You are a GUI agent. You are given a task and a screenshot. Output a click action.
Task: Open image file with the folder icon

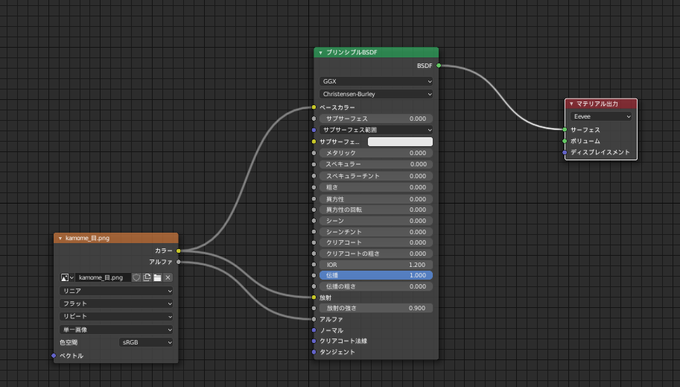pyautogui.click(x=157, y=277)
